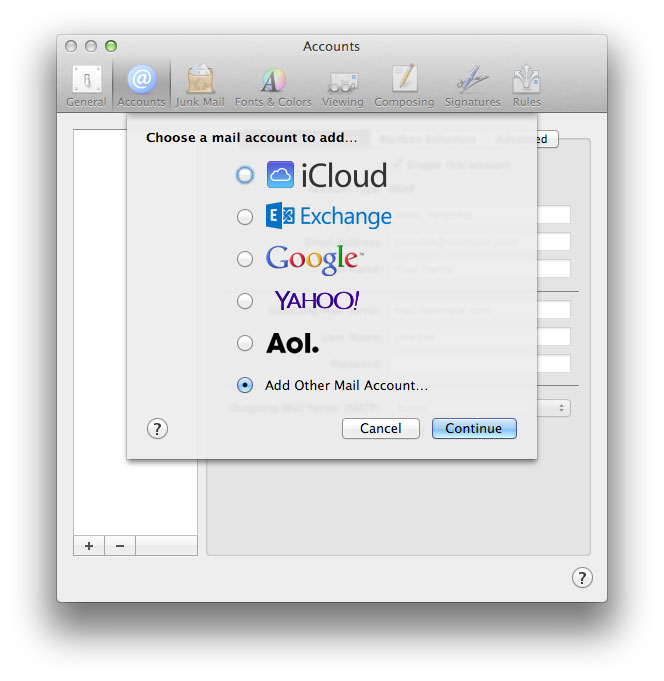The height and width of the screenshot is (681, 664).
Task: Open Fonts & Colors preferences
Action: click(273, 85)
